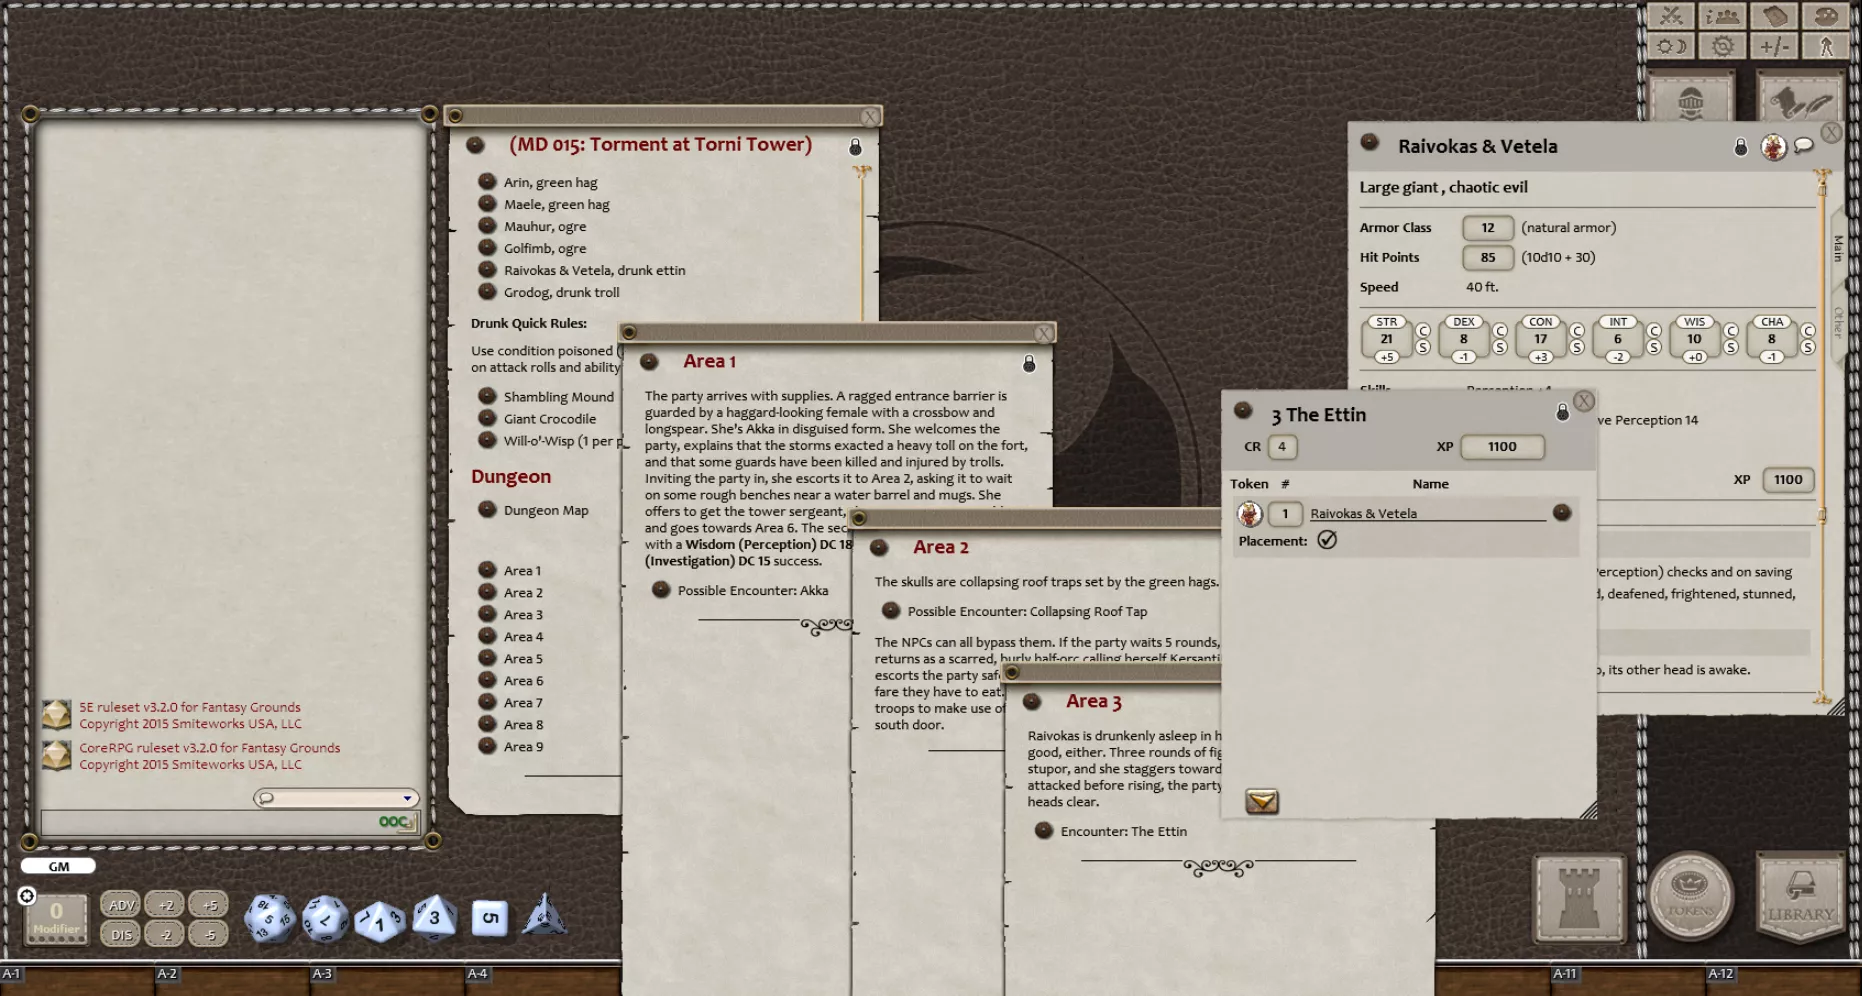Screen dimensions: 1862x996
Task: Click the STR check C button
Action: point(1423,331)
